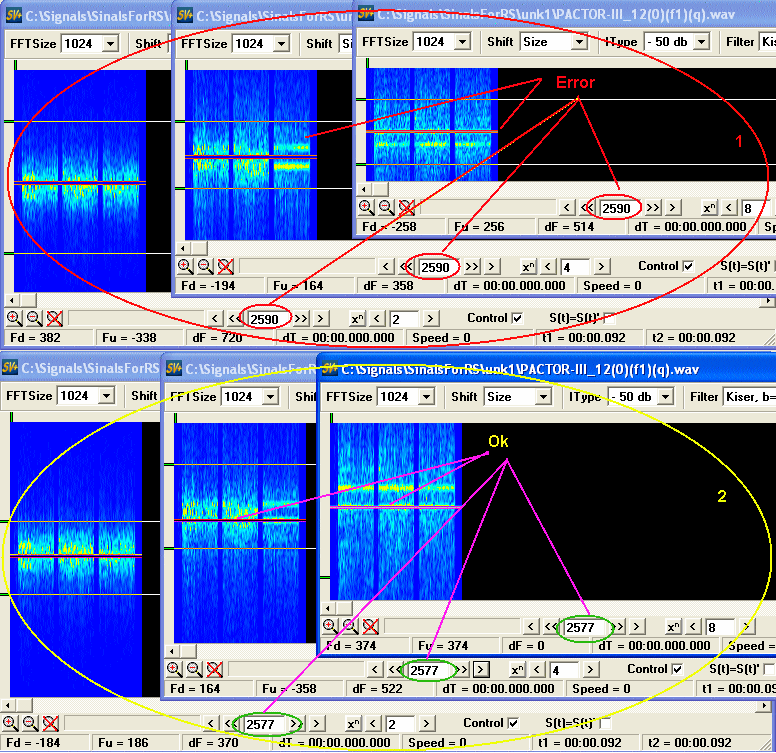
Task: Click the power field showing 2 beside 2590
Action: 402,318
